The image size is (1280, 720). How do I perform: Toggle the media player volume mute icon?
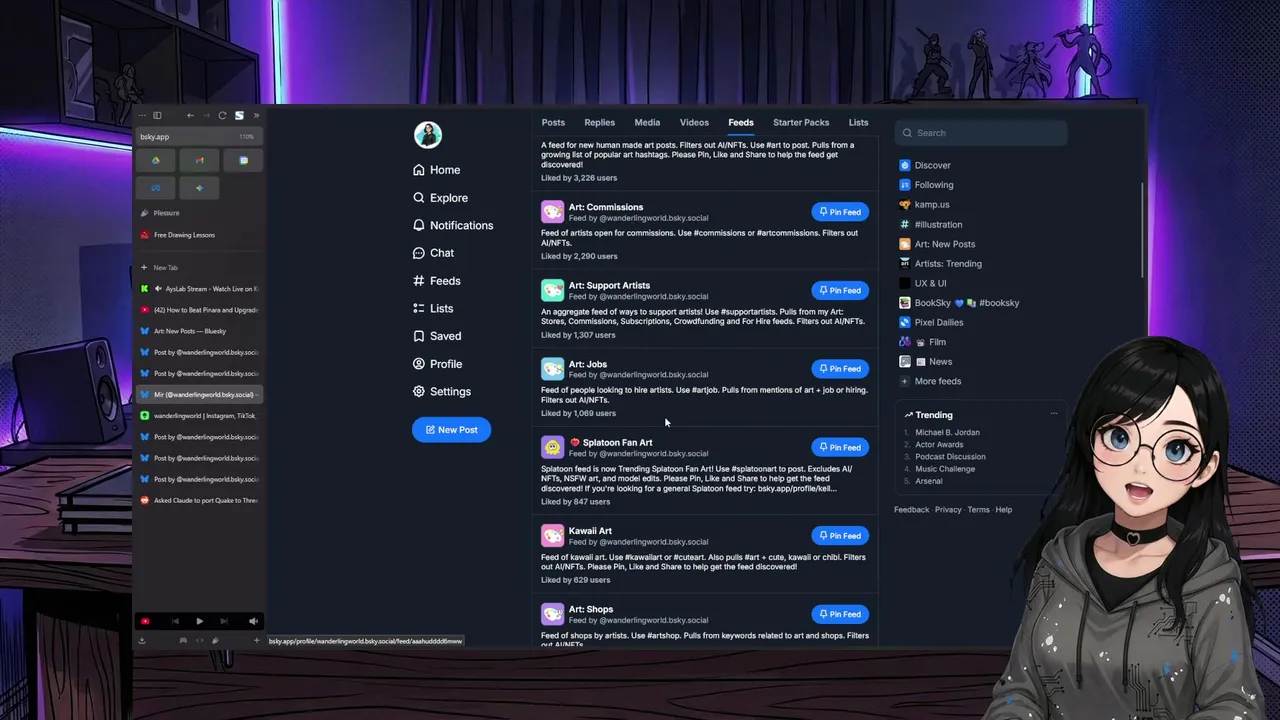(253, 621)
